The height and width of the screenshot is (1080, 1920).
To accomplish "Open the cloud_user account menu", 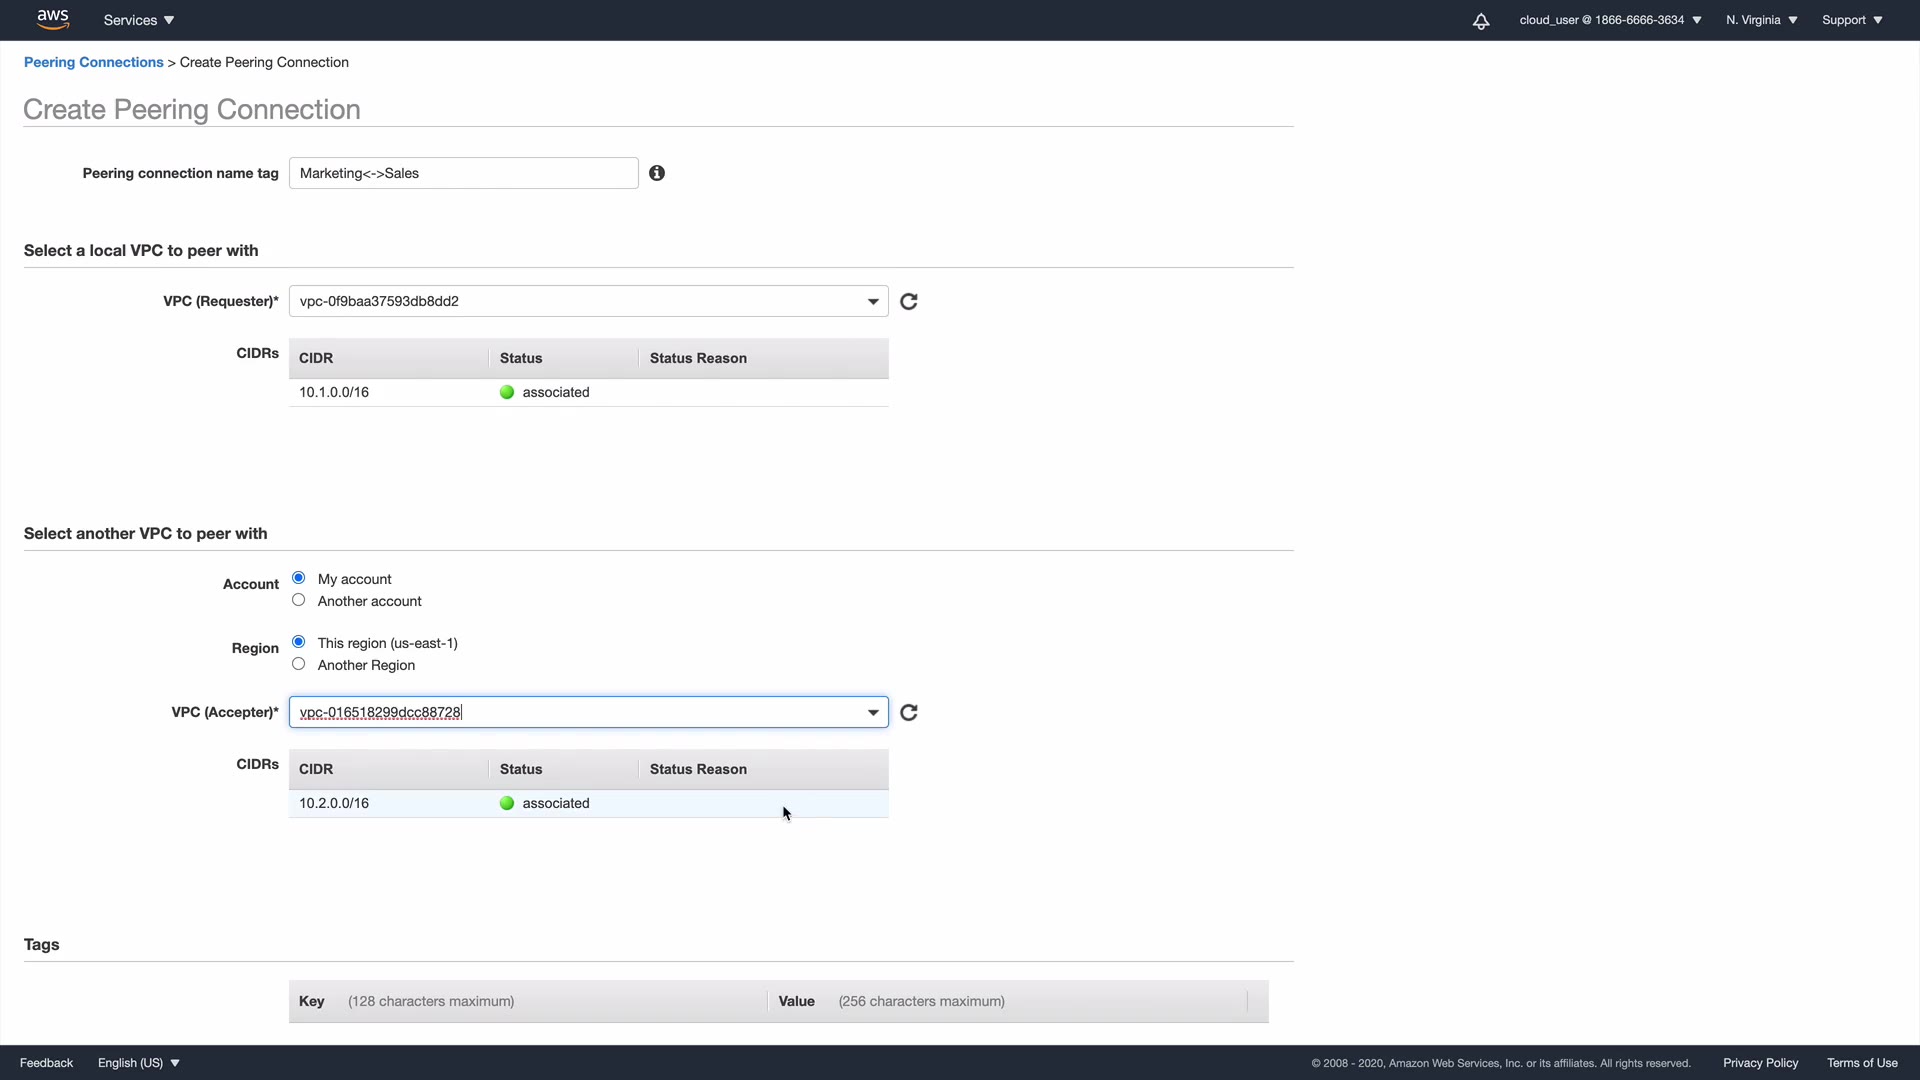I will click(1609, 20).
